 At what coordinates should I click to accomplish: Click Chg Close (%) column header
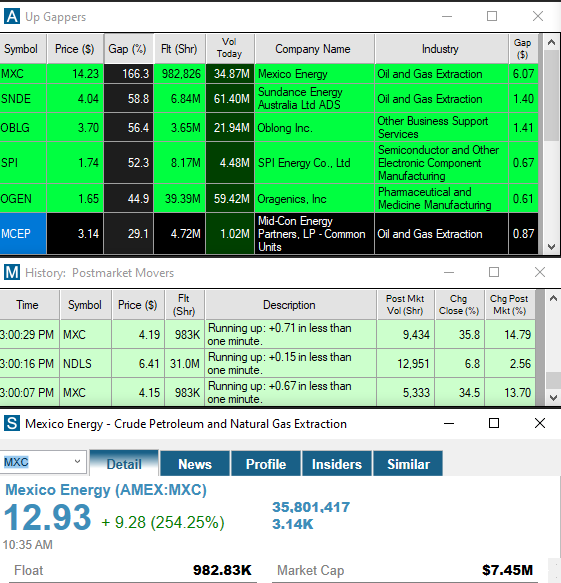point(460,305)
